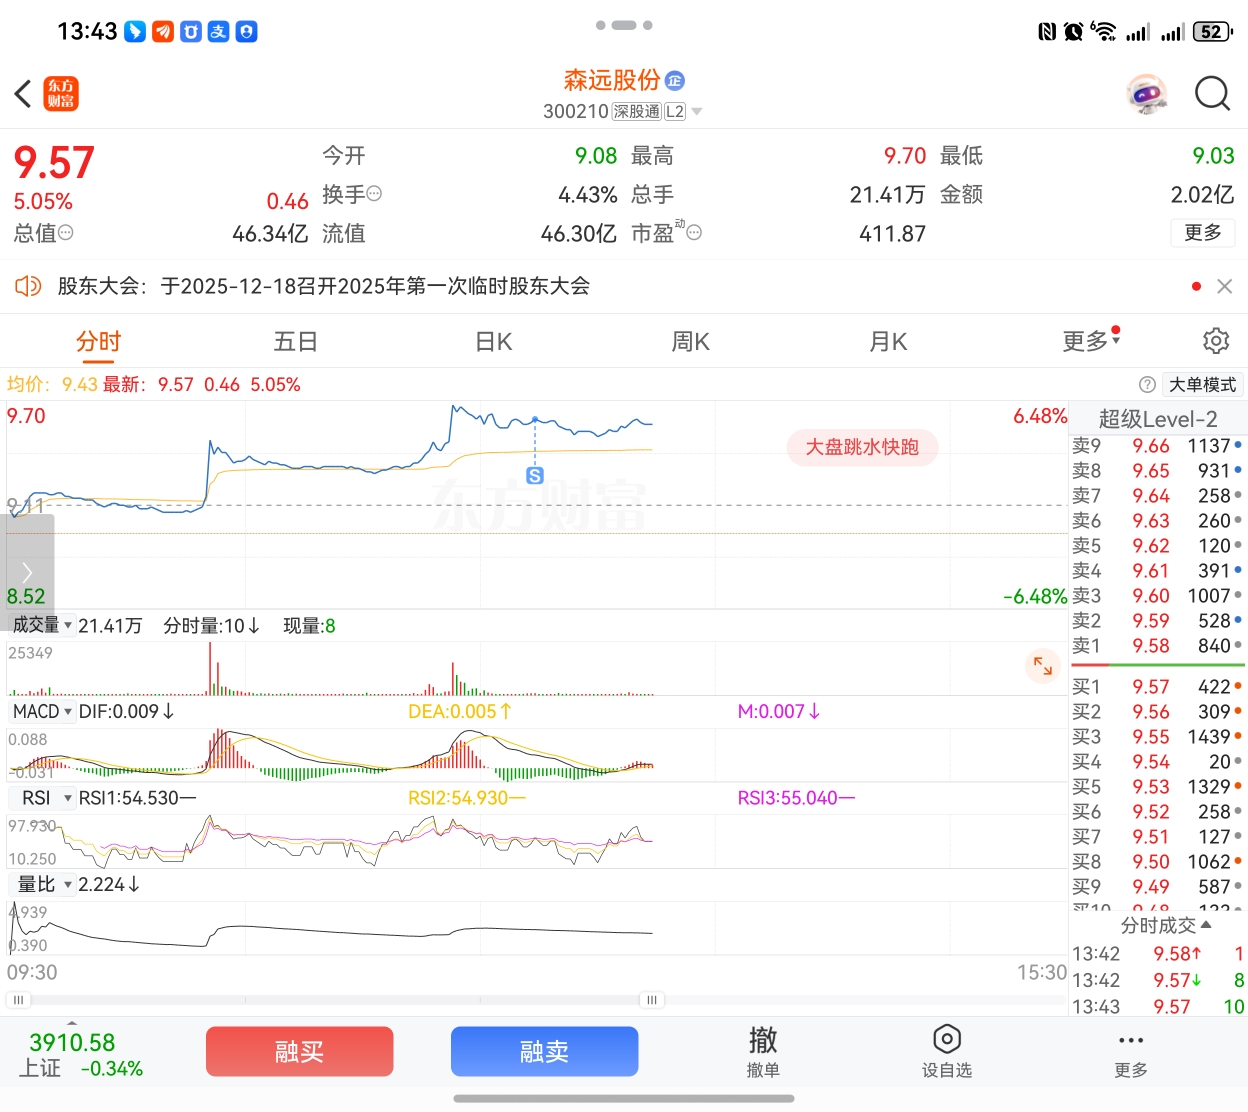Screen dimensions: 1248x1112
Task: Tap the fullscreen expand icon
Action: pos(1043,665)
